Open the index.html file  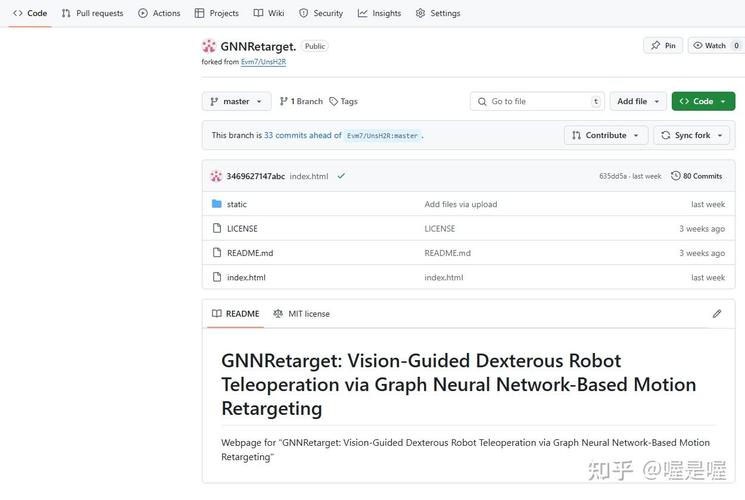246,278
